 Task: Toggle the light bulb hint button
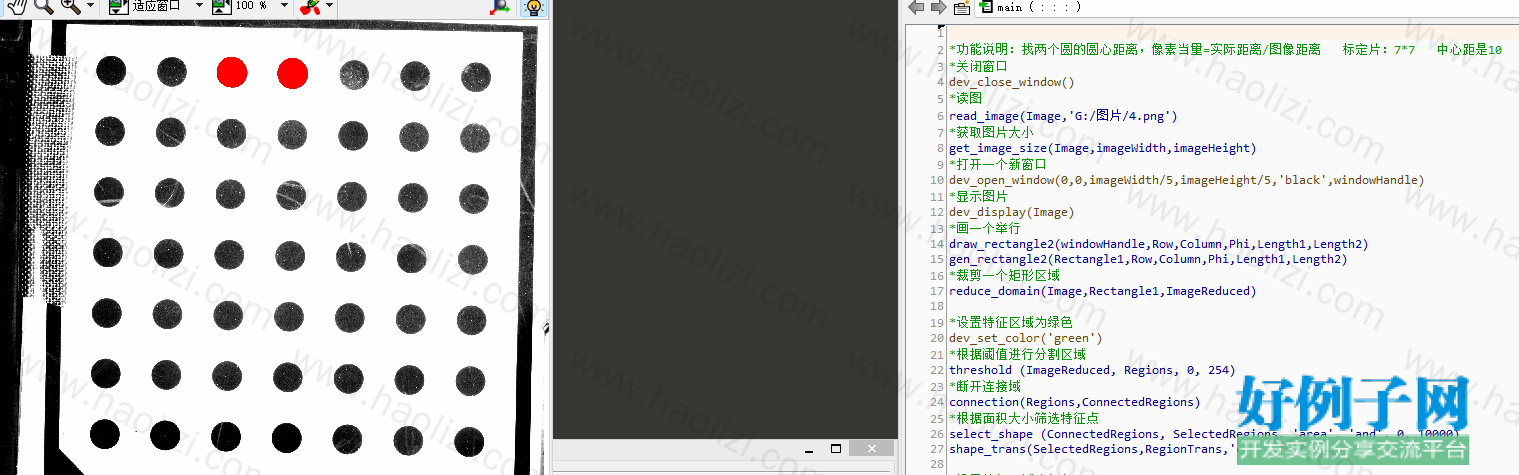coord(533,7)
